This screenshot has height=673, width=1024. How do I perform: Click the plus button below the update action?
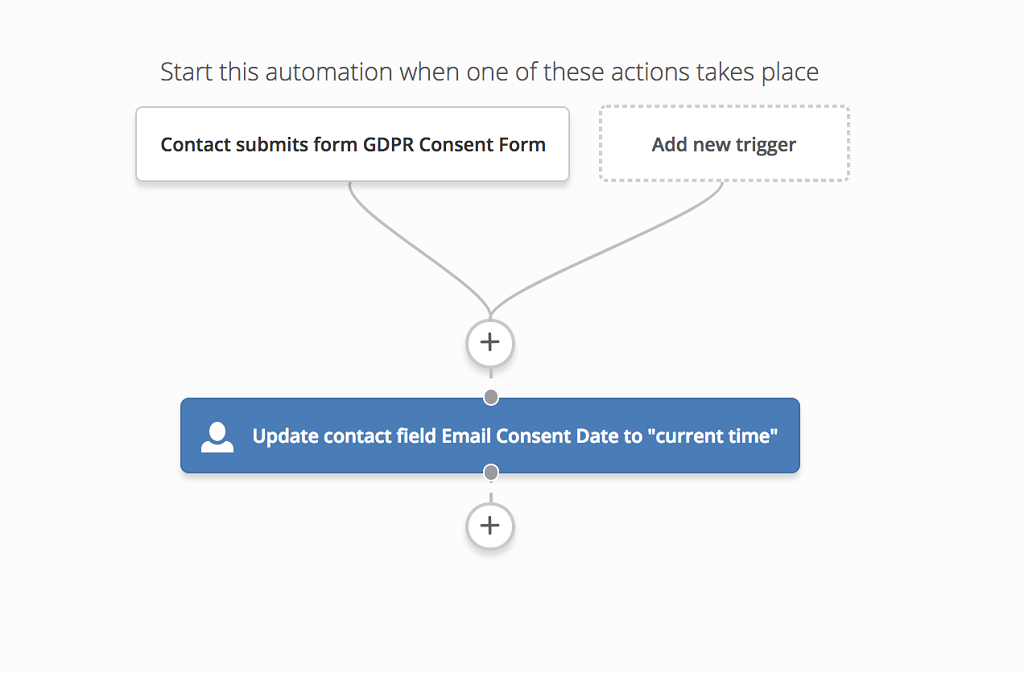click(x=490, y=526)
